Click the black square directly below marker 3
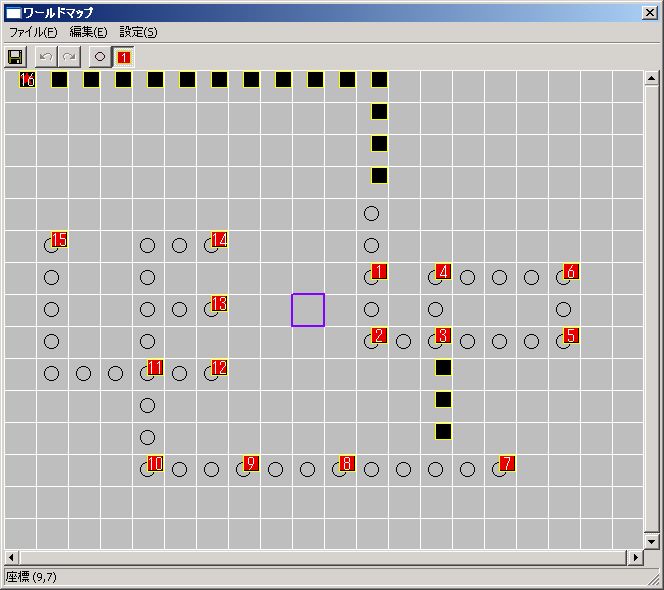The image size is (664, 590). coord(443,368)
